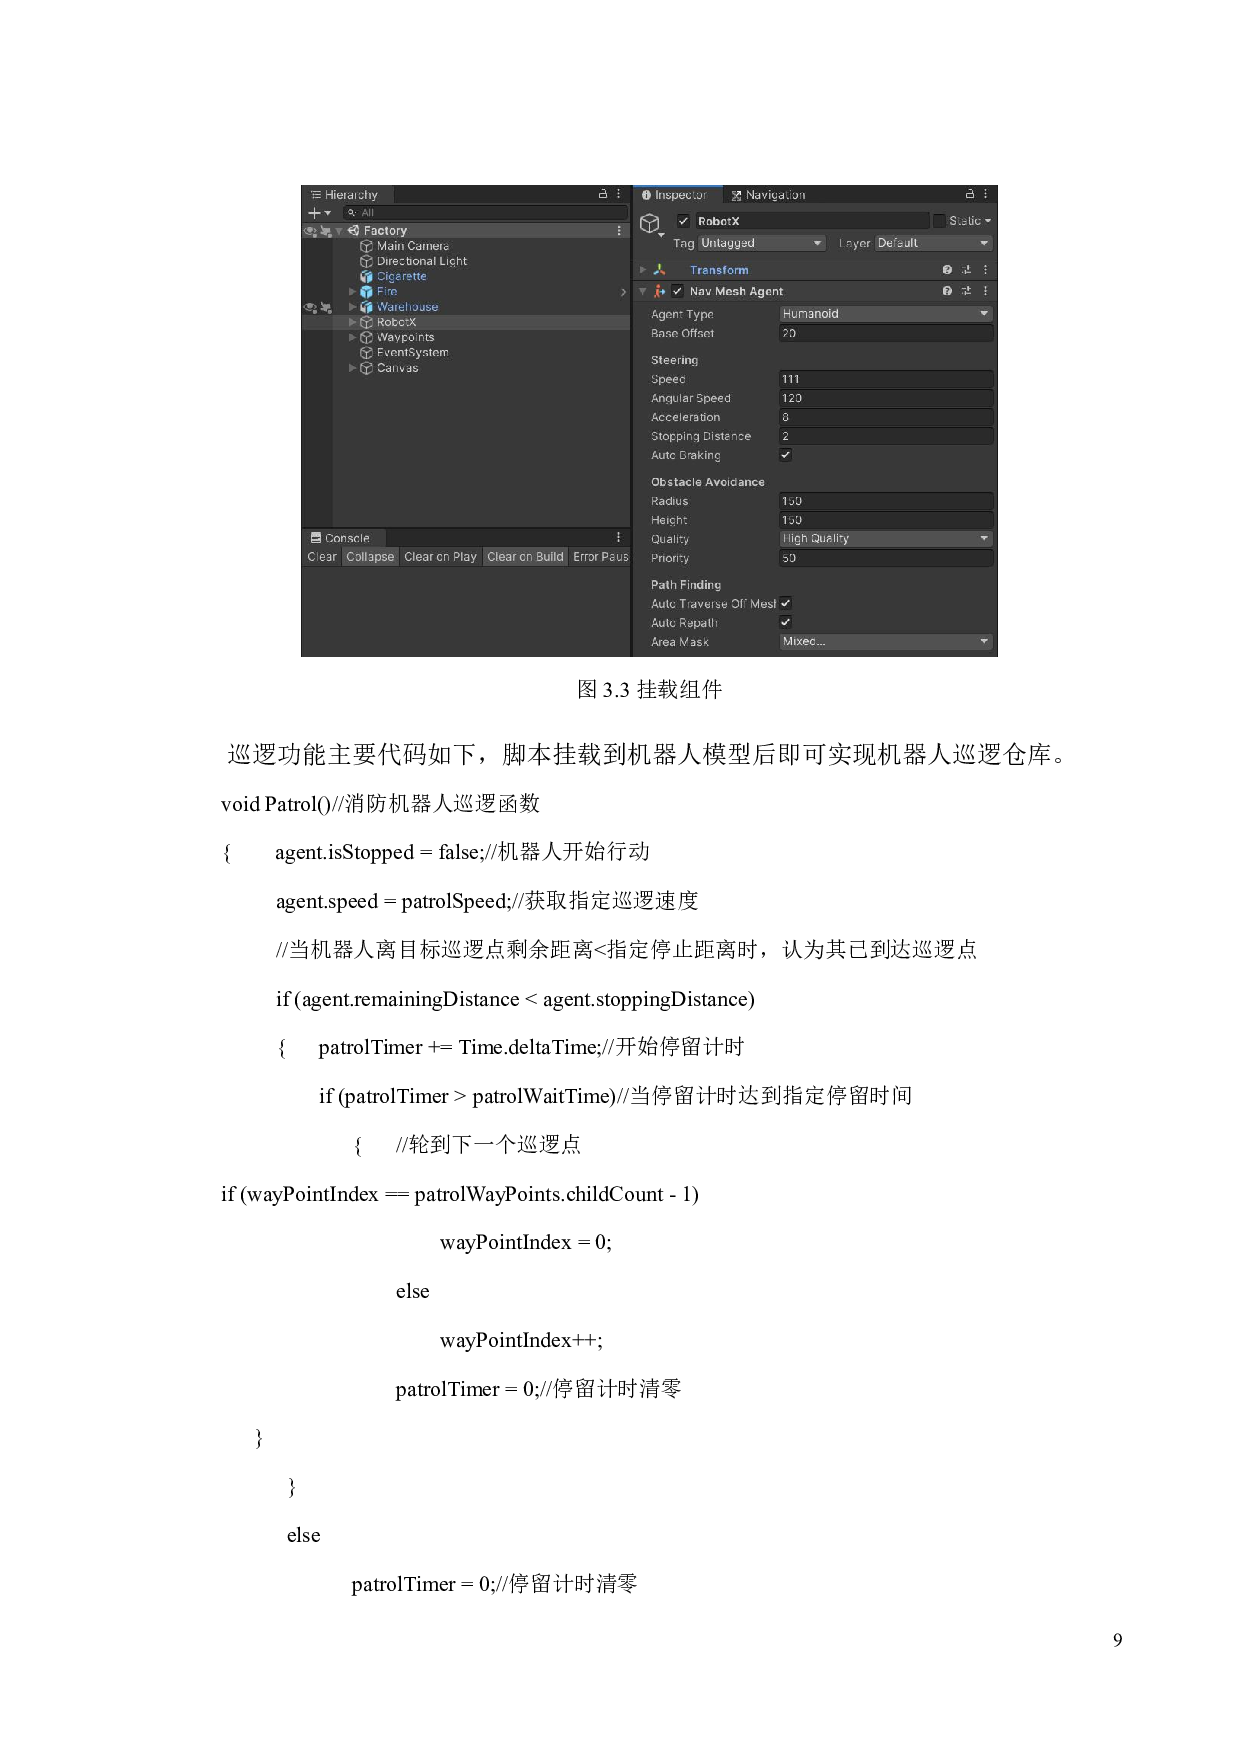Image resolution: width=1240 pixels, height=1754 pixels.
Task: Expand the Waypoints object in Hierarchy
Action: 353,338
